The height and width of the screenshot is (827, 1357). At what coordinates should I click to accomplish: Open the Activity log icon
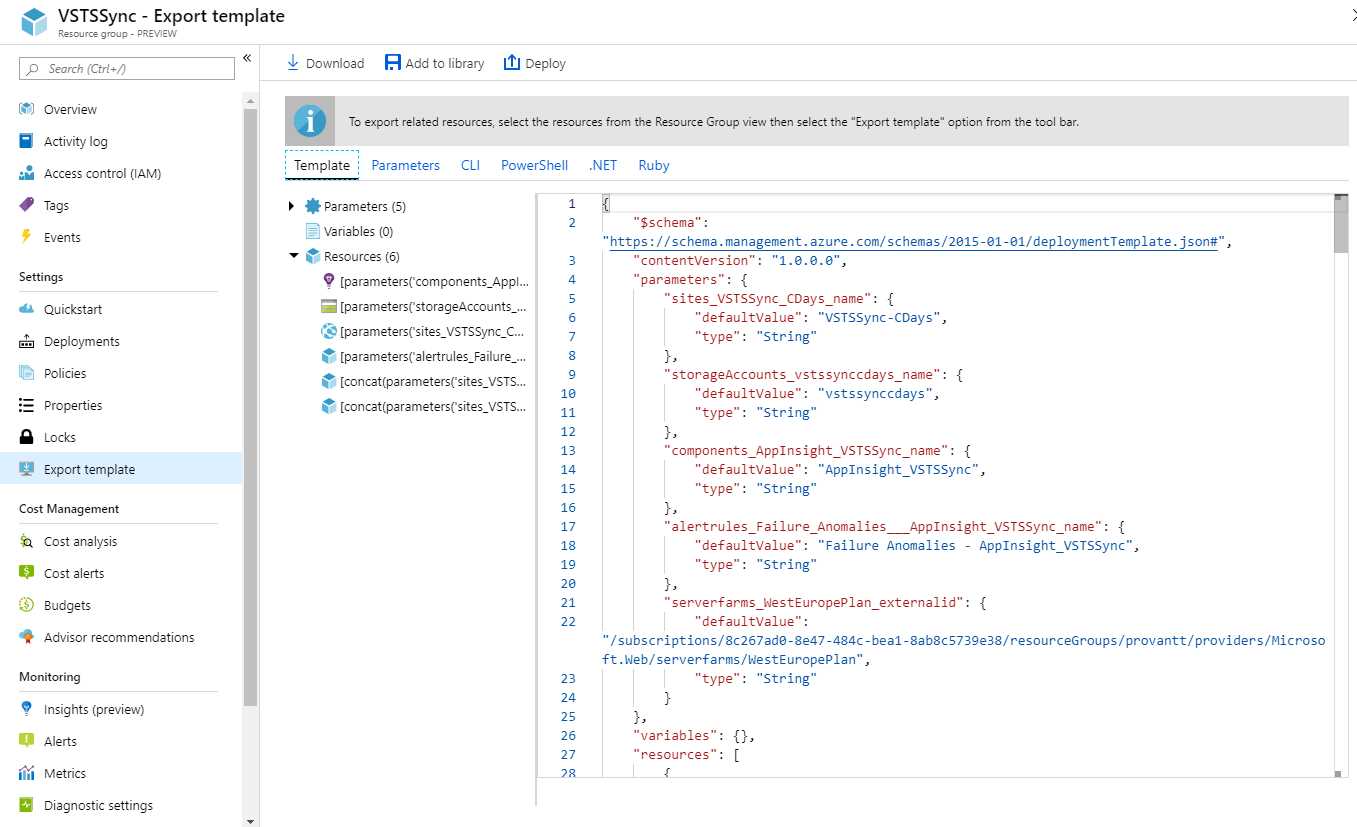tap(27, 141)
